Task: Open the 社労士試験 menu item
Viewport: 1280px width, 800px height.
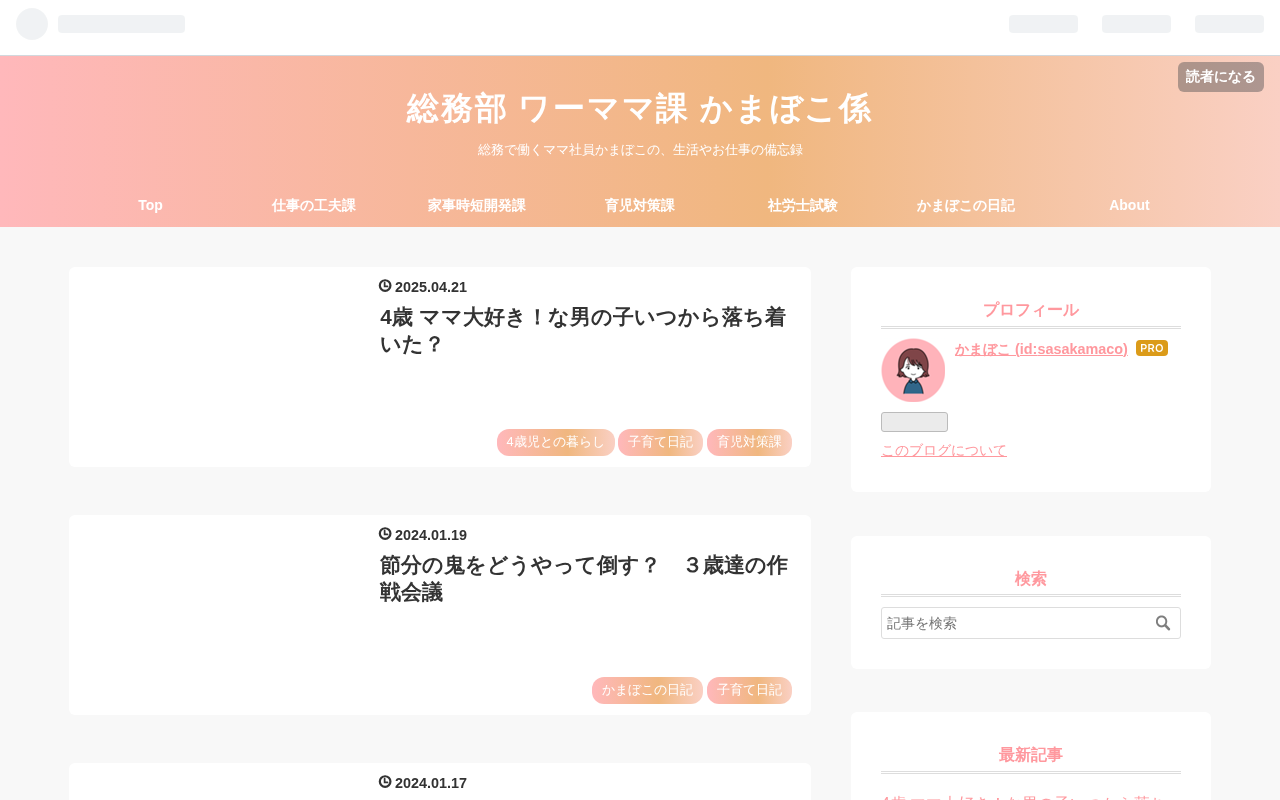Action: tap(803, 205)
